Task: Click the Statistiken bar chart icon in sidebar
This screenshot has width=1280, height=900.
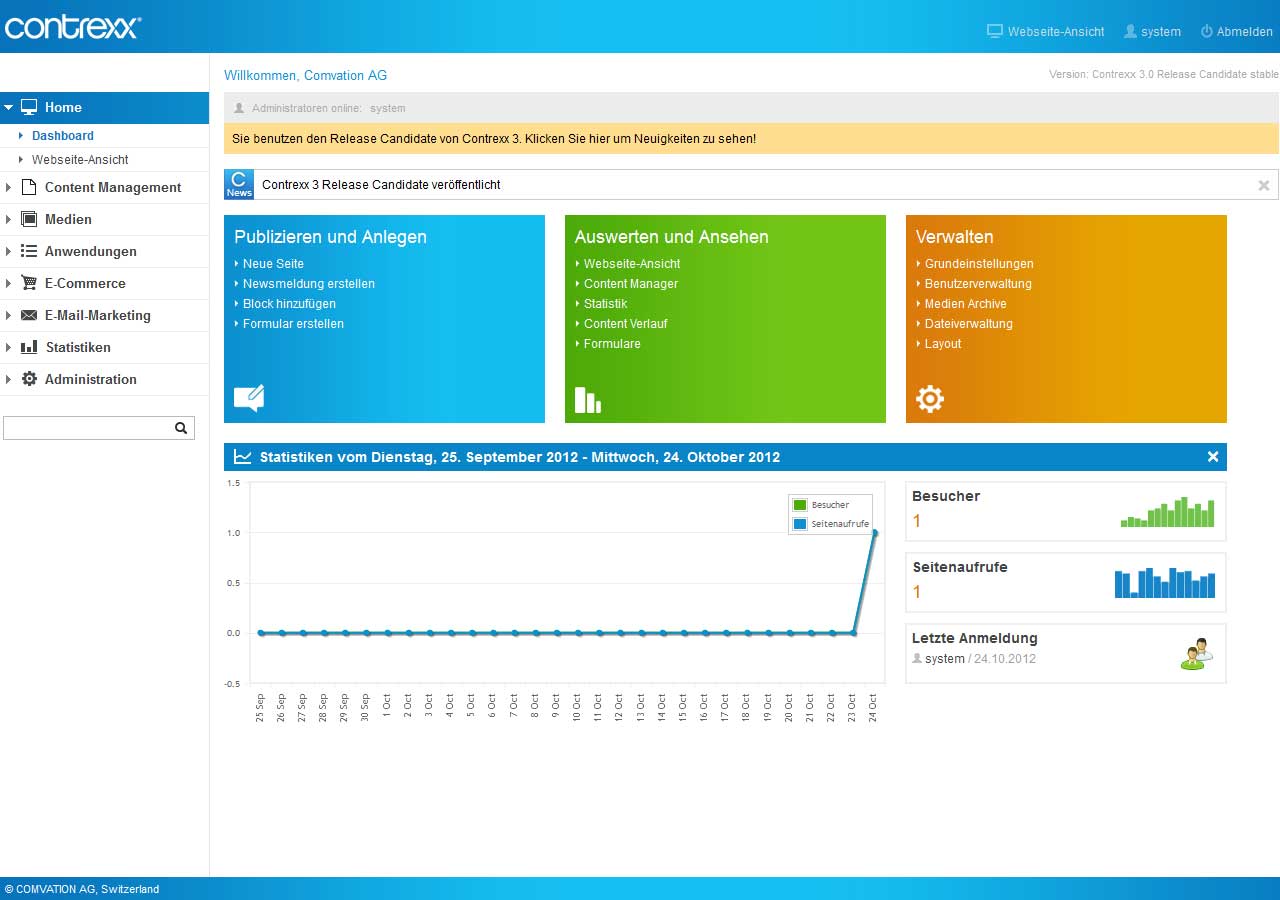Action: (29, 347)
